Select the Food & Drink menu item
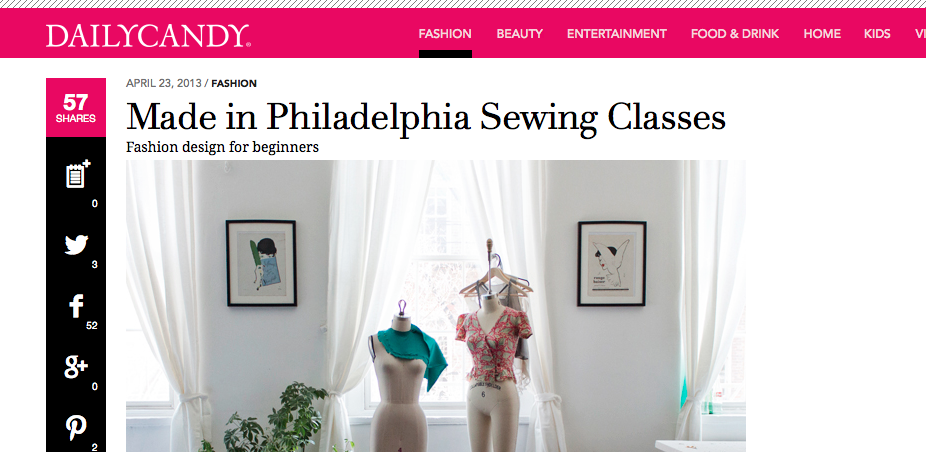926x452 pixels. [735, 34]
